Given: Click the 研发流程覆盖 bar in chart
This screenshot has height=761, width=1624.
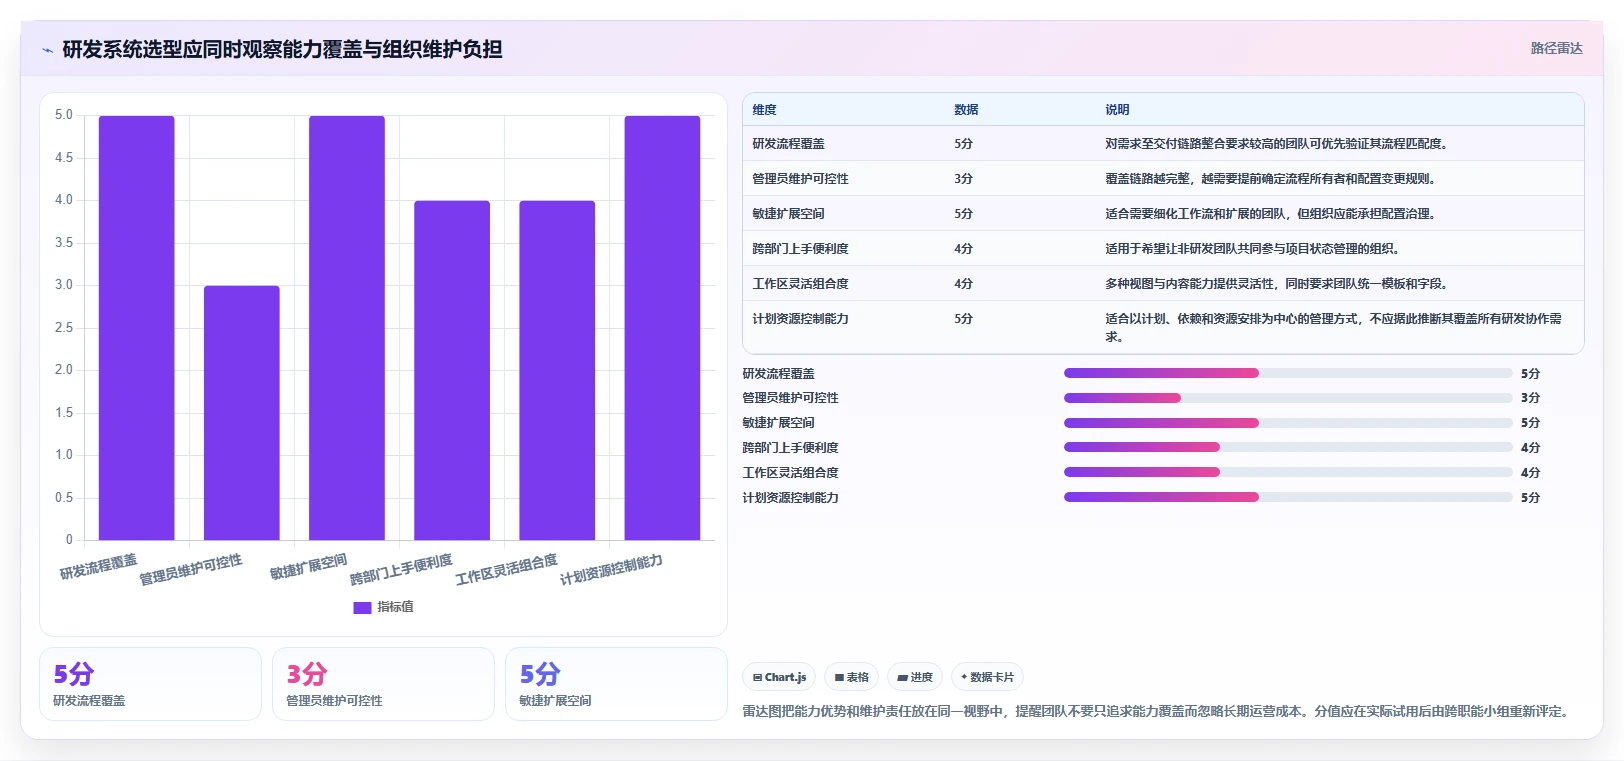Looking at the screenshot, I should click(136, 328).
